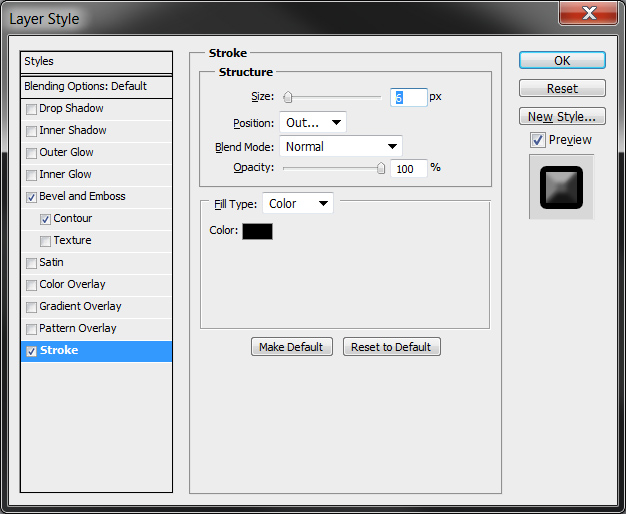Click Reset to Default button
Image resolution: width=626 pixels, height=514 pixels.
[391, 347]
